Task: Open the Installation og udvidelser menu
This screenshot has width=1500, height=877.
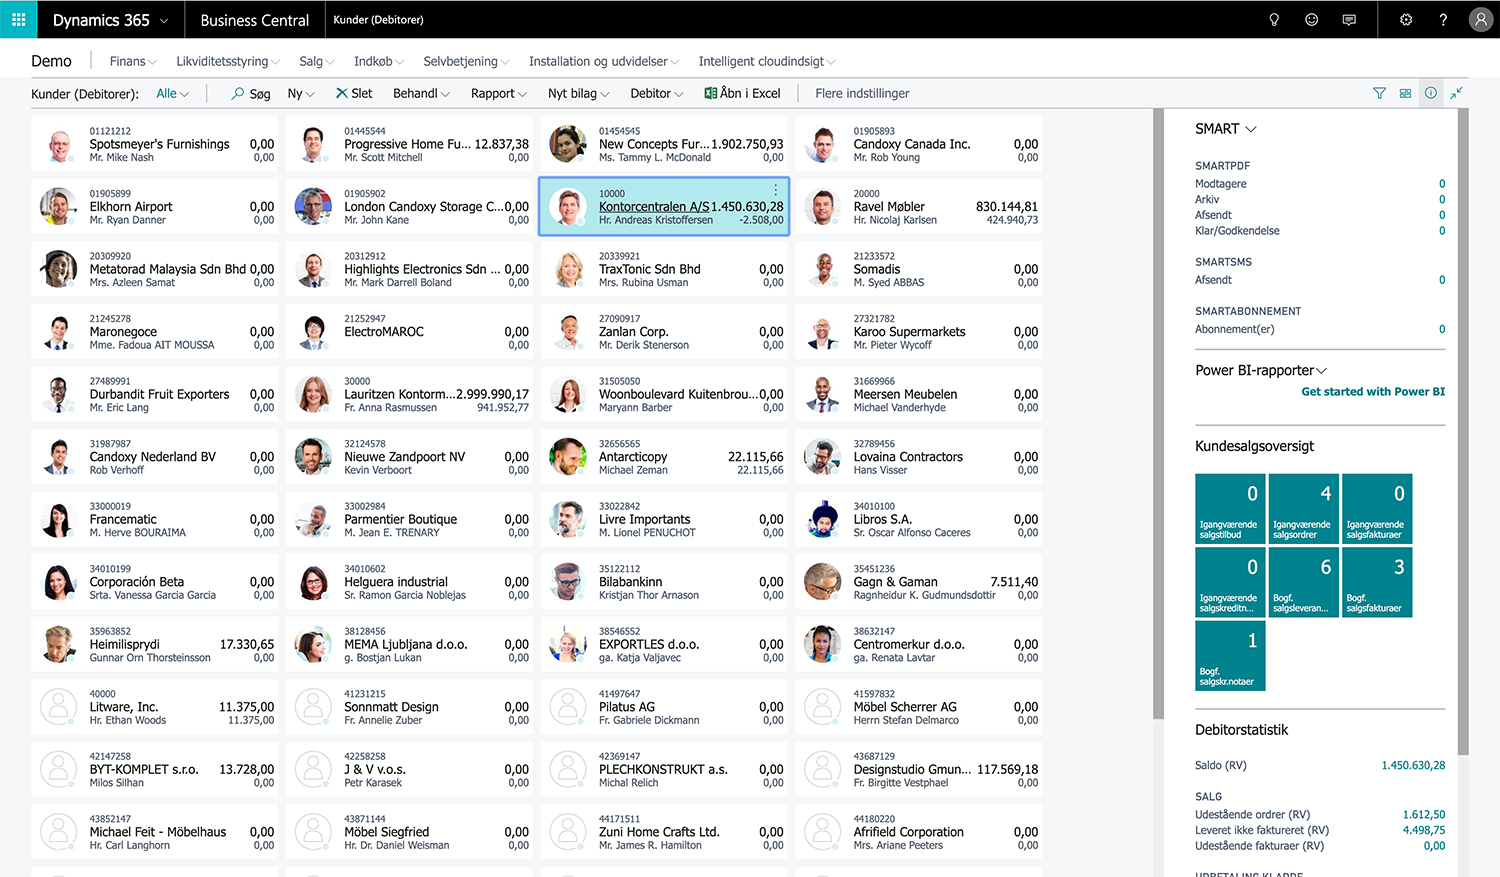Action: [x=604, y=61]
